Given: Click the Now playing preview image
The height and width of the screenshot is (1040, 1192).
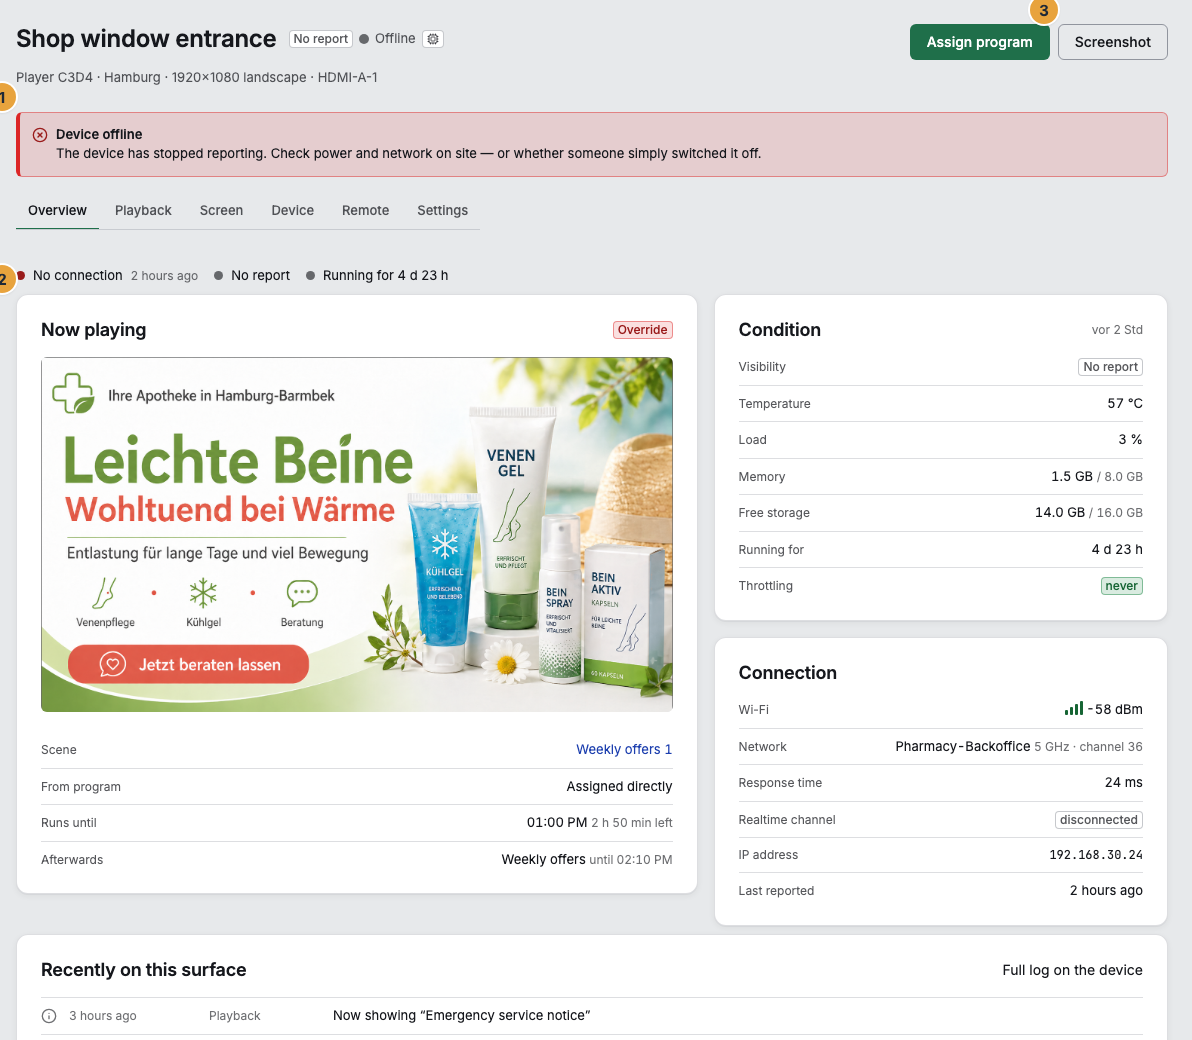Looking at the screenshot, I should [357, 534].
